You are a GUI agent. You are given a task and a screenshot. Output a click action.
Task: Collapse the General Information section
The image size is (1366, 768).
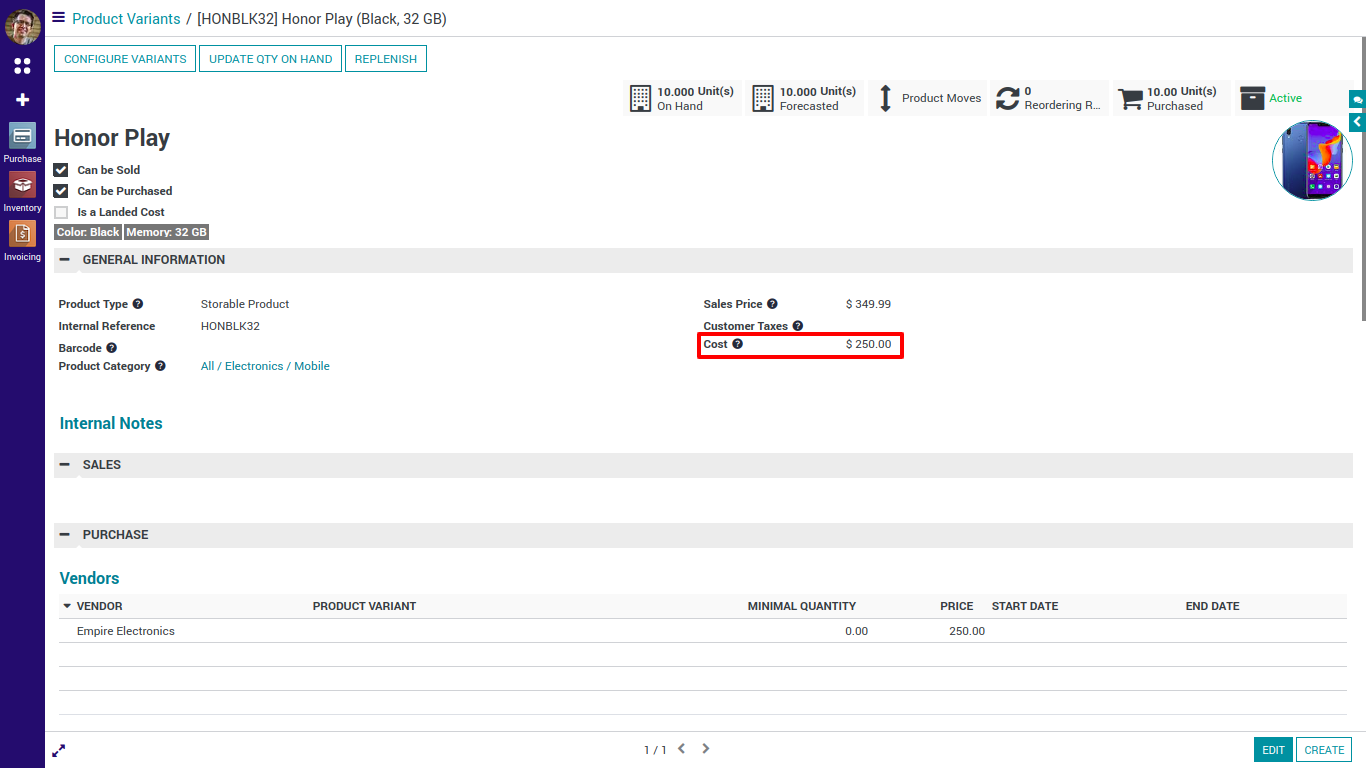pyautogui.click(x=65, y=260)
